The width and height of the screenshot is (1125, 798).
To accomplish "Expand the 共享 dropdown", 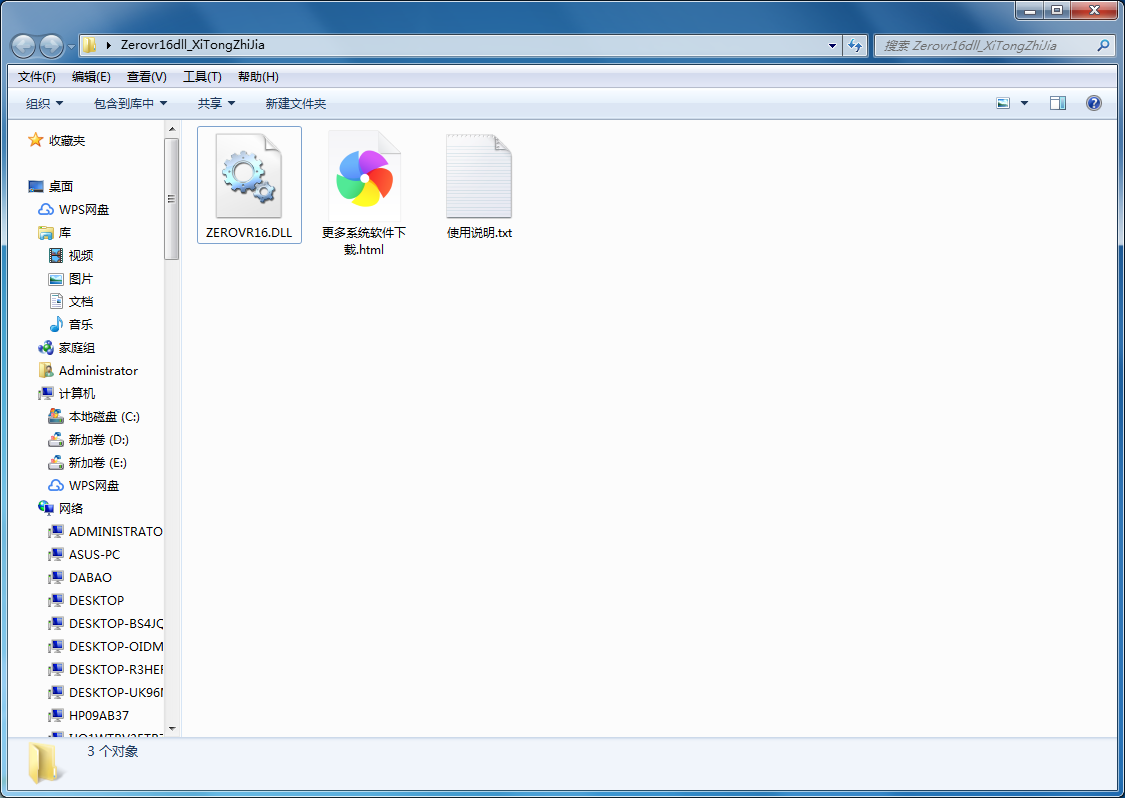I will pos(216,103).
